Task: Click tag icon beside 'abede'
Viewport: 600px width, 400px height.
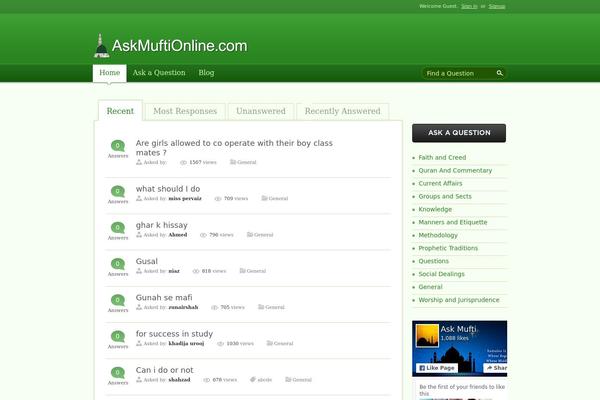Action: click(253, 379)
